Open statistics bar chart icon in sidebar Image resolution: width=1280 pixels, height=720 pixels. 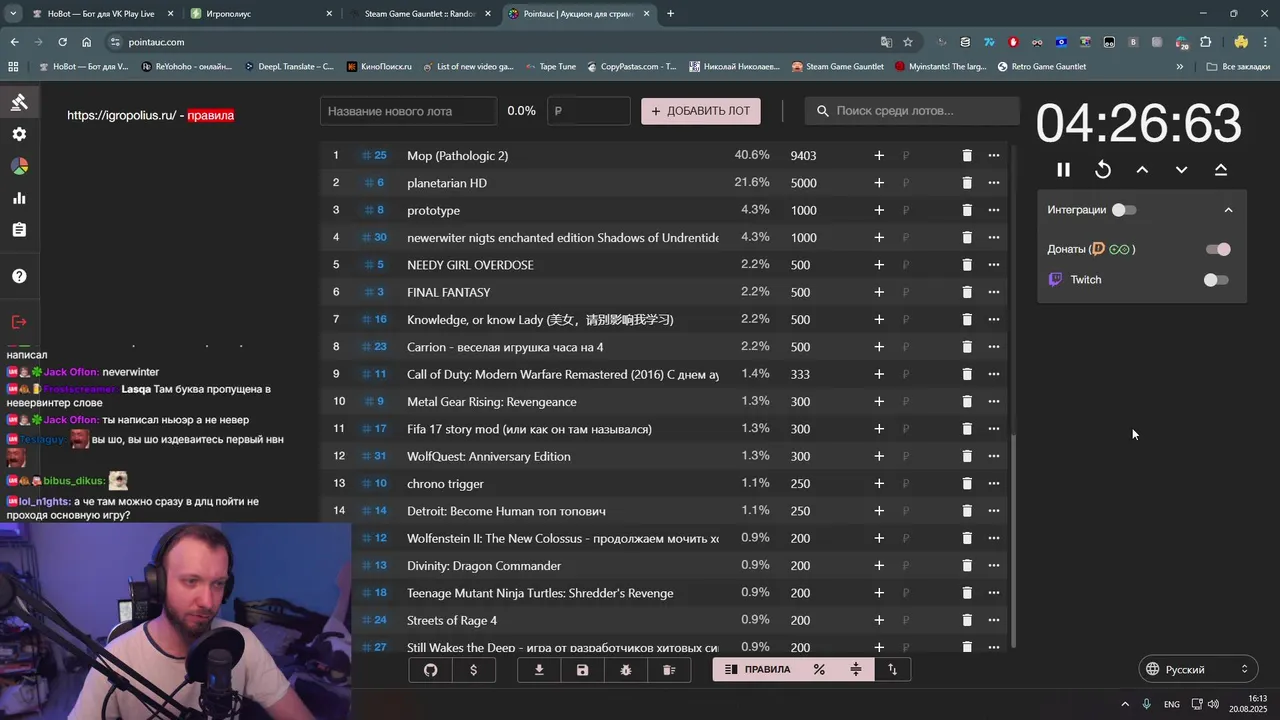coord(19,198)
